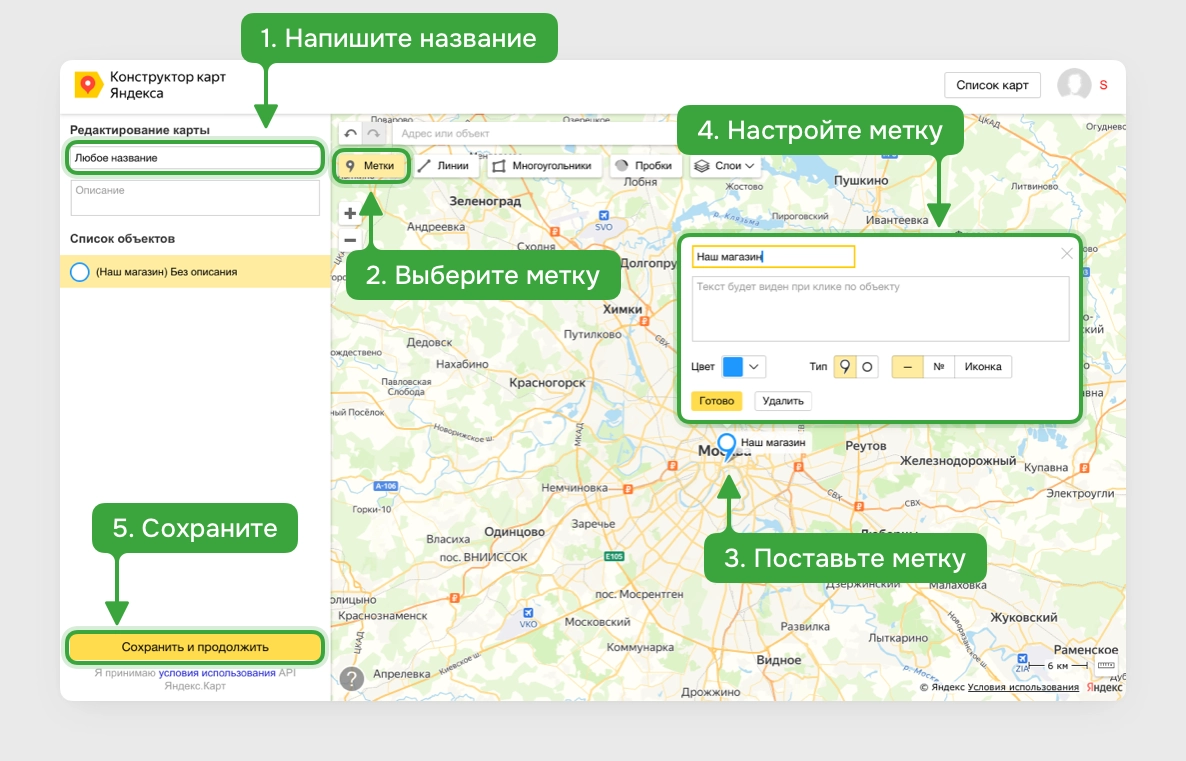Screen dimensions: 1186x761
Task: Click the user profile avatar
Action: point(1074,85)
